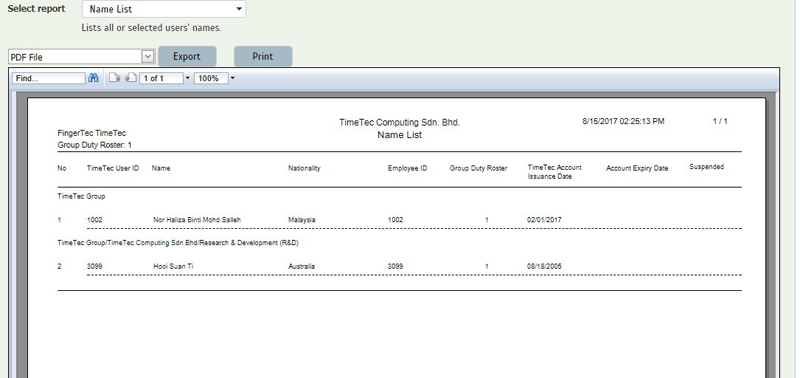This screenshot has height=378, width=800.
Task: Open the PDF File format dropdown
Action: point(81,57)
